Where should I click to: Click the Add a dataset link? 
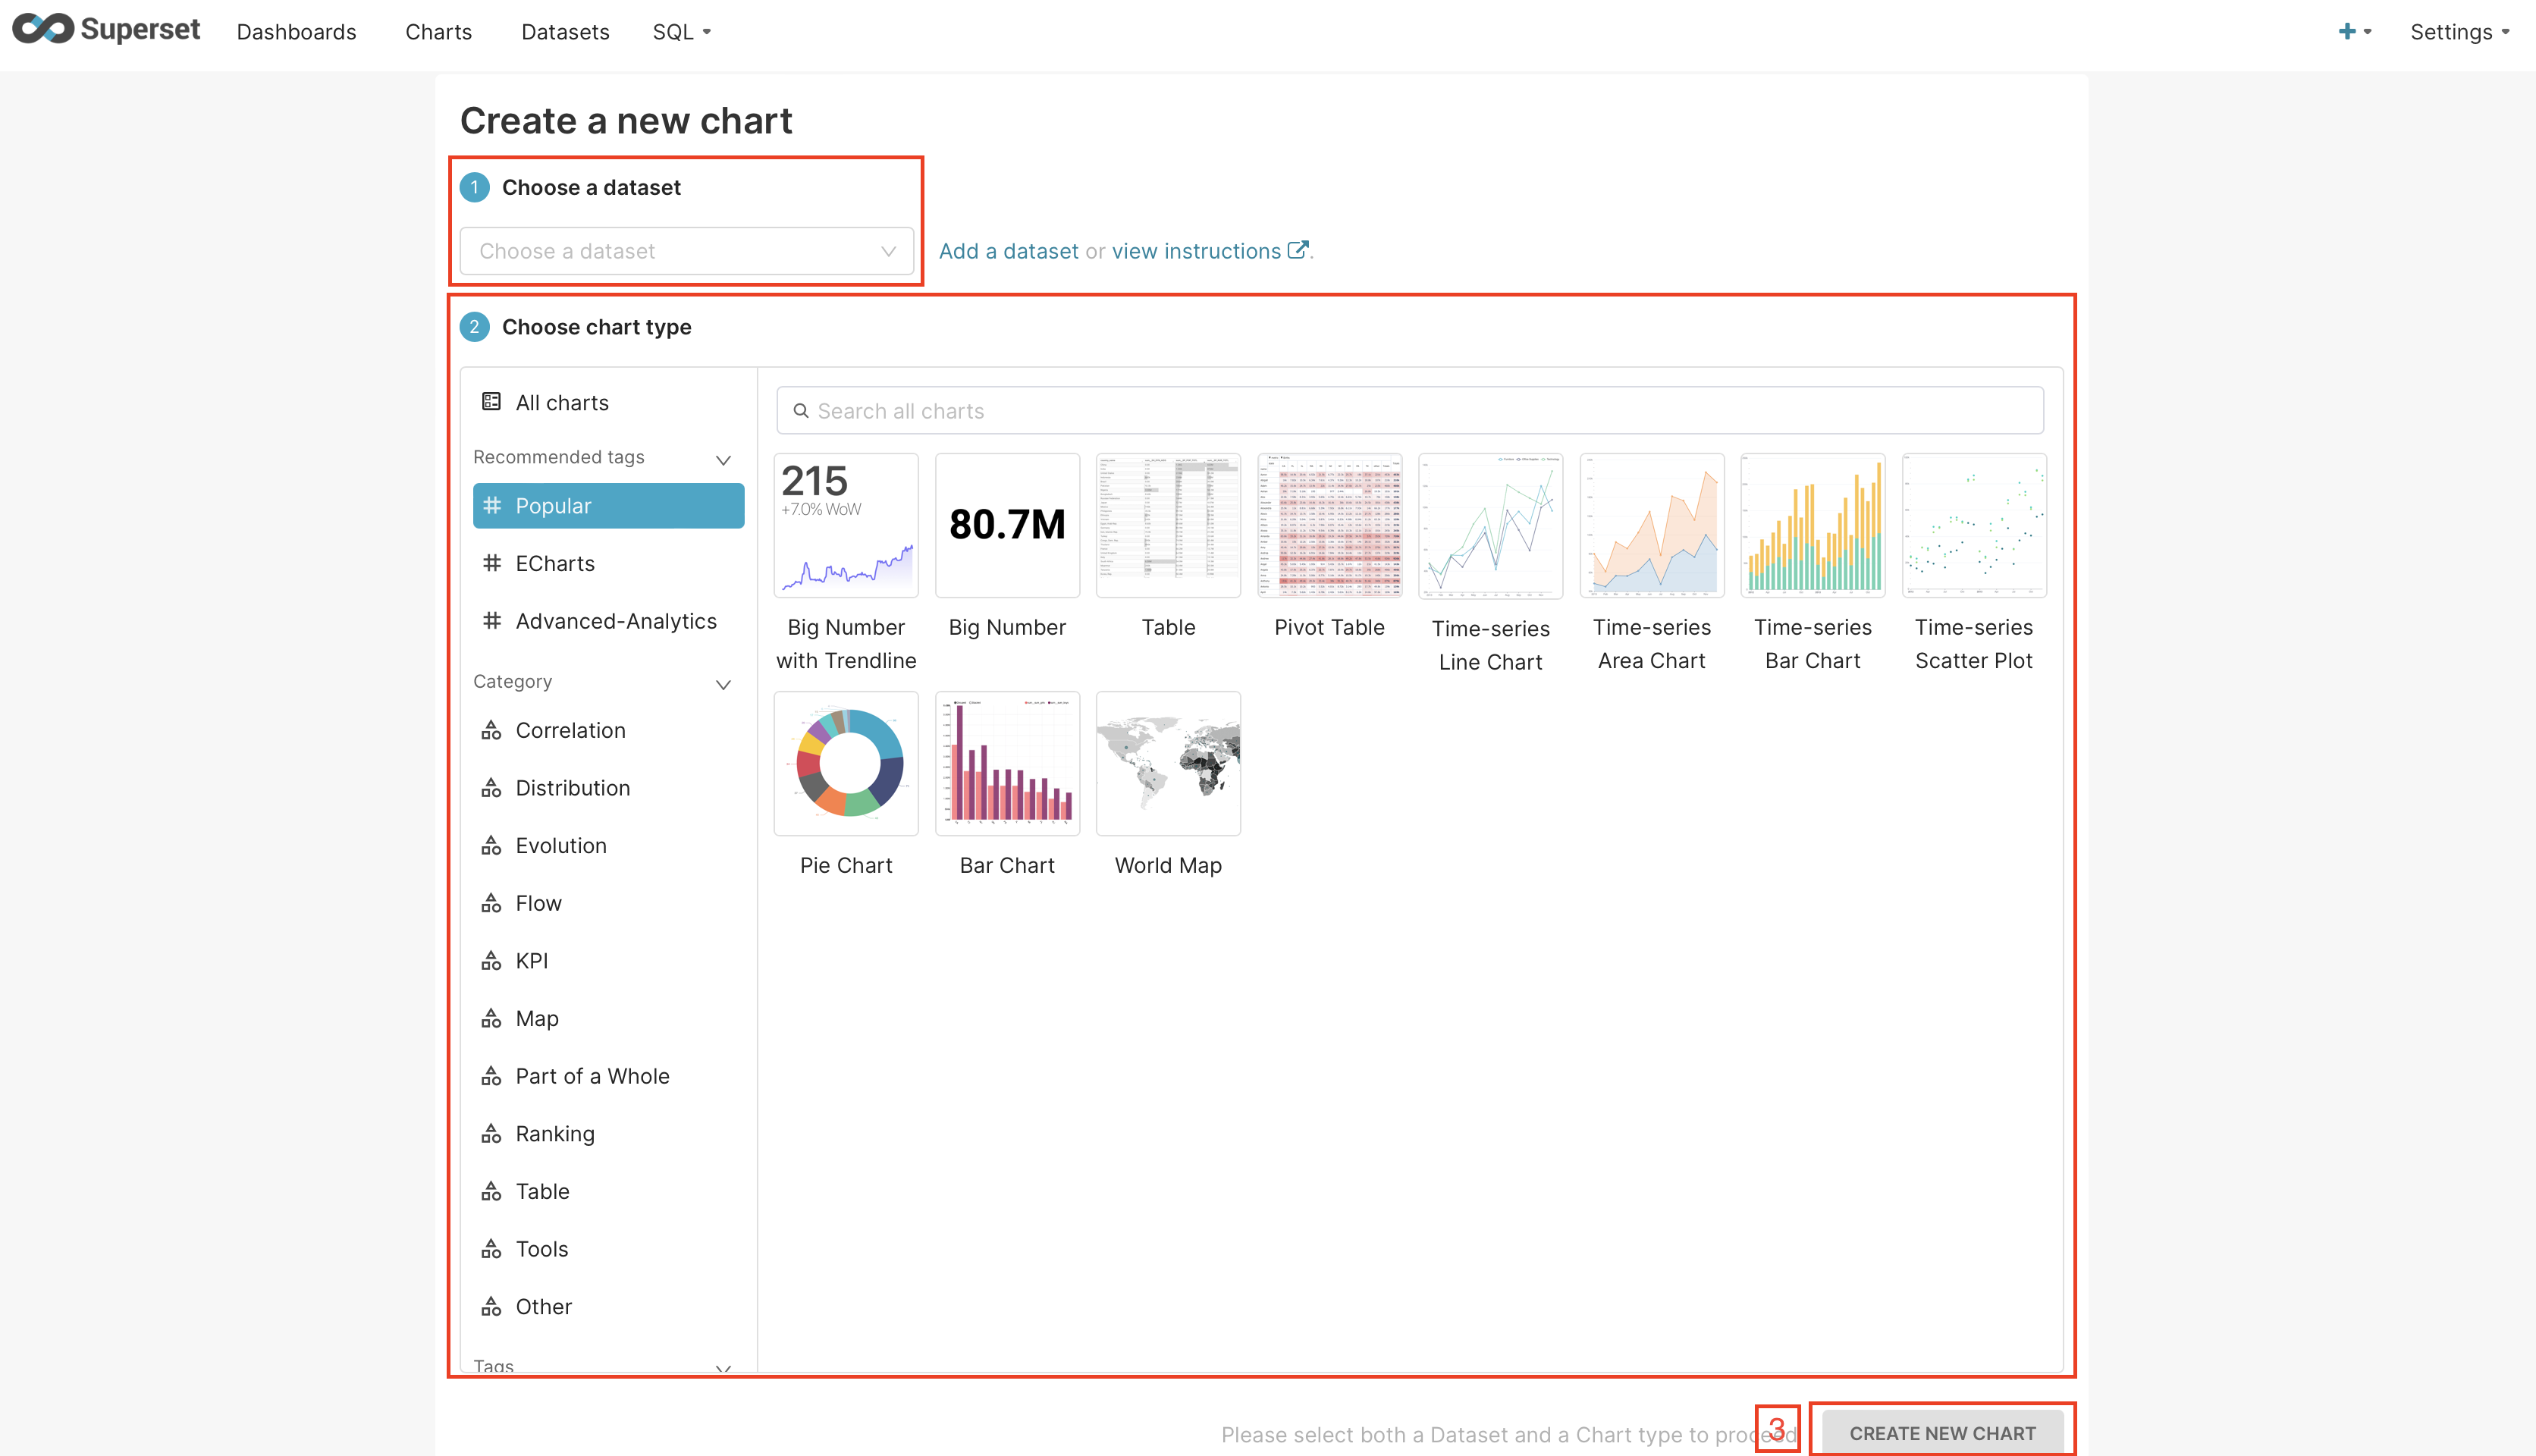[x=1008, y=251]
